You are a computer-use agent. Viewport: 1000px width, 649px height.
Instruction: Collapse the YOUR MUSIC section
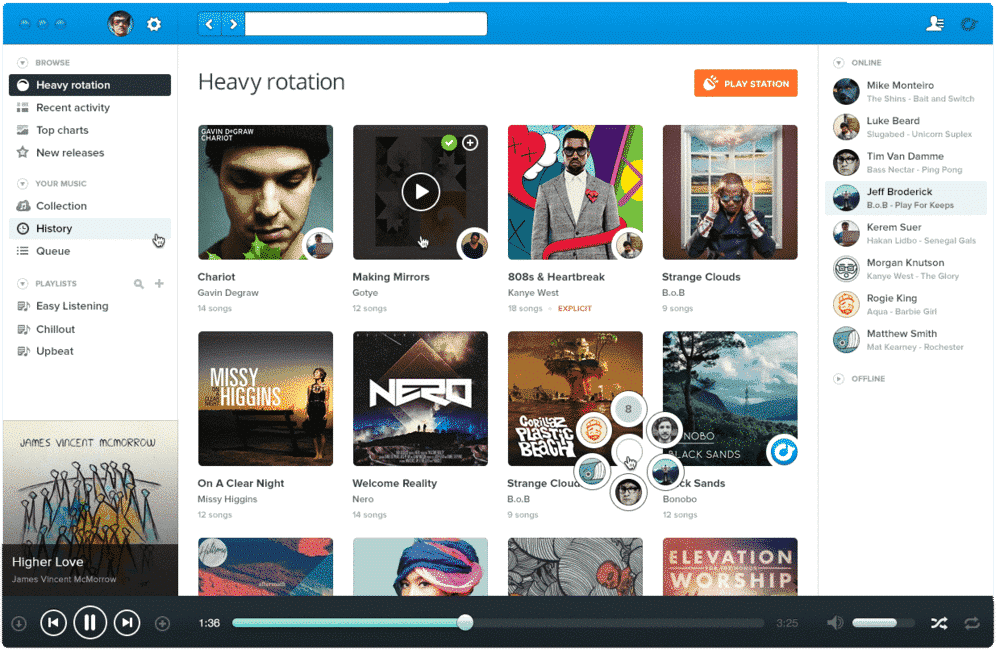click(22, 183)
